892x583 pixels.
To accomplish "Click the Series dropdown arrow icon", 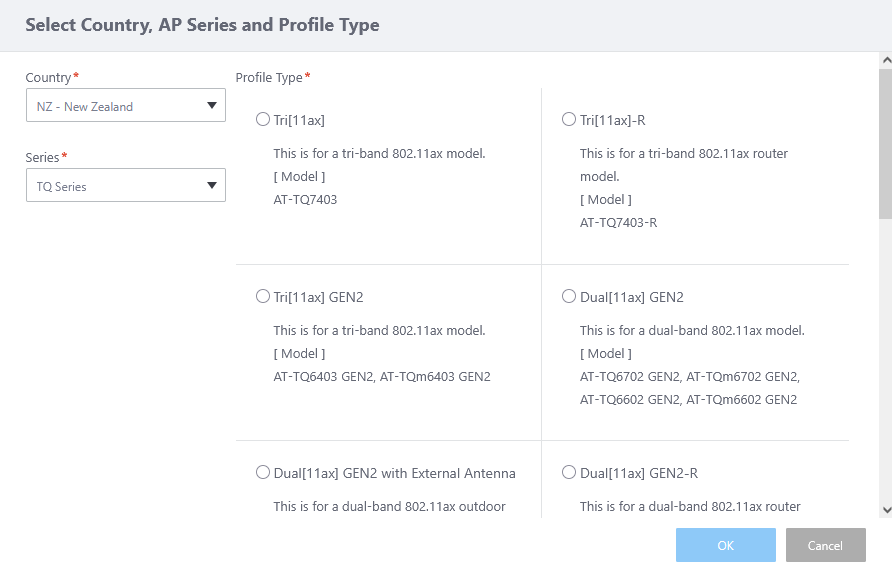I will point(211,186).
